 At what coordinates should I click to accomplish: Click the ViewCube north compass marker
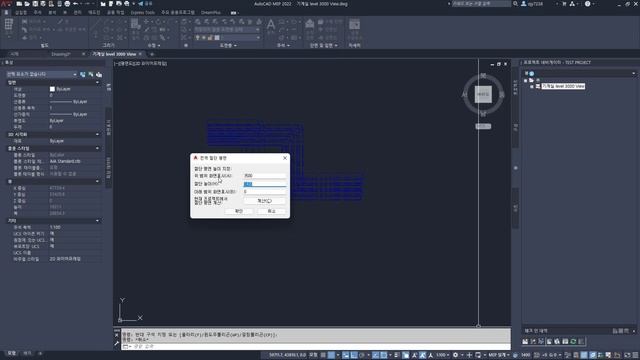pos(483,76)
